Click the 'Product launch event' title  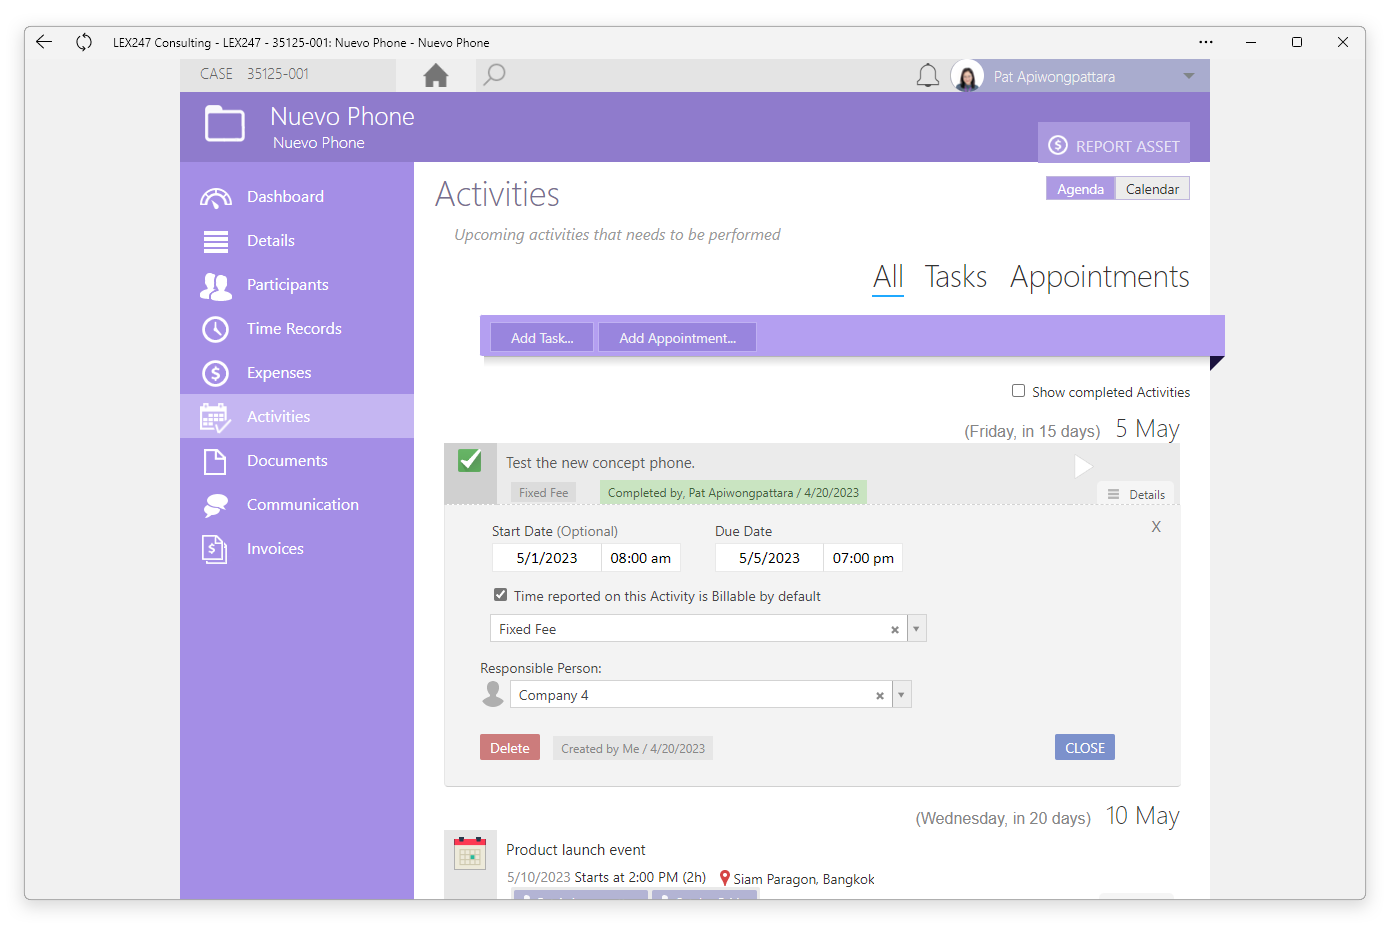(x=576, y=850)
